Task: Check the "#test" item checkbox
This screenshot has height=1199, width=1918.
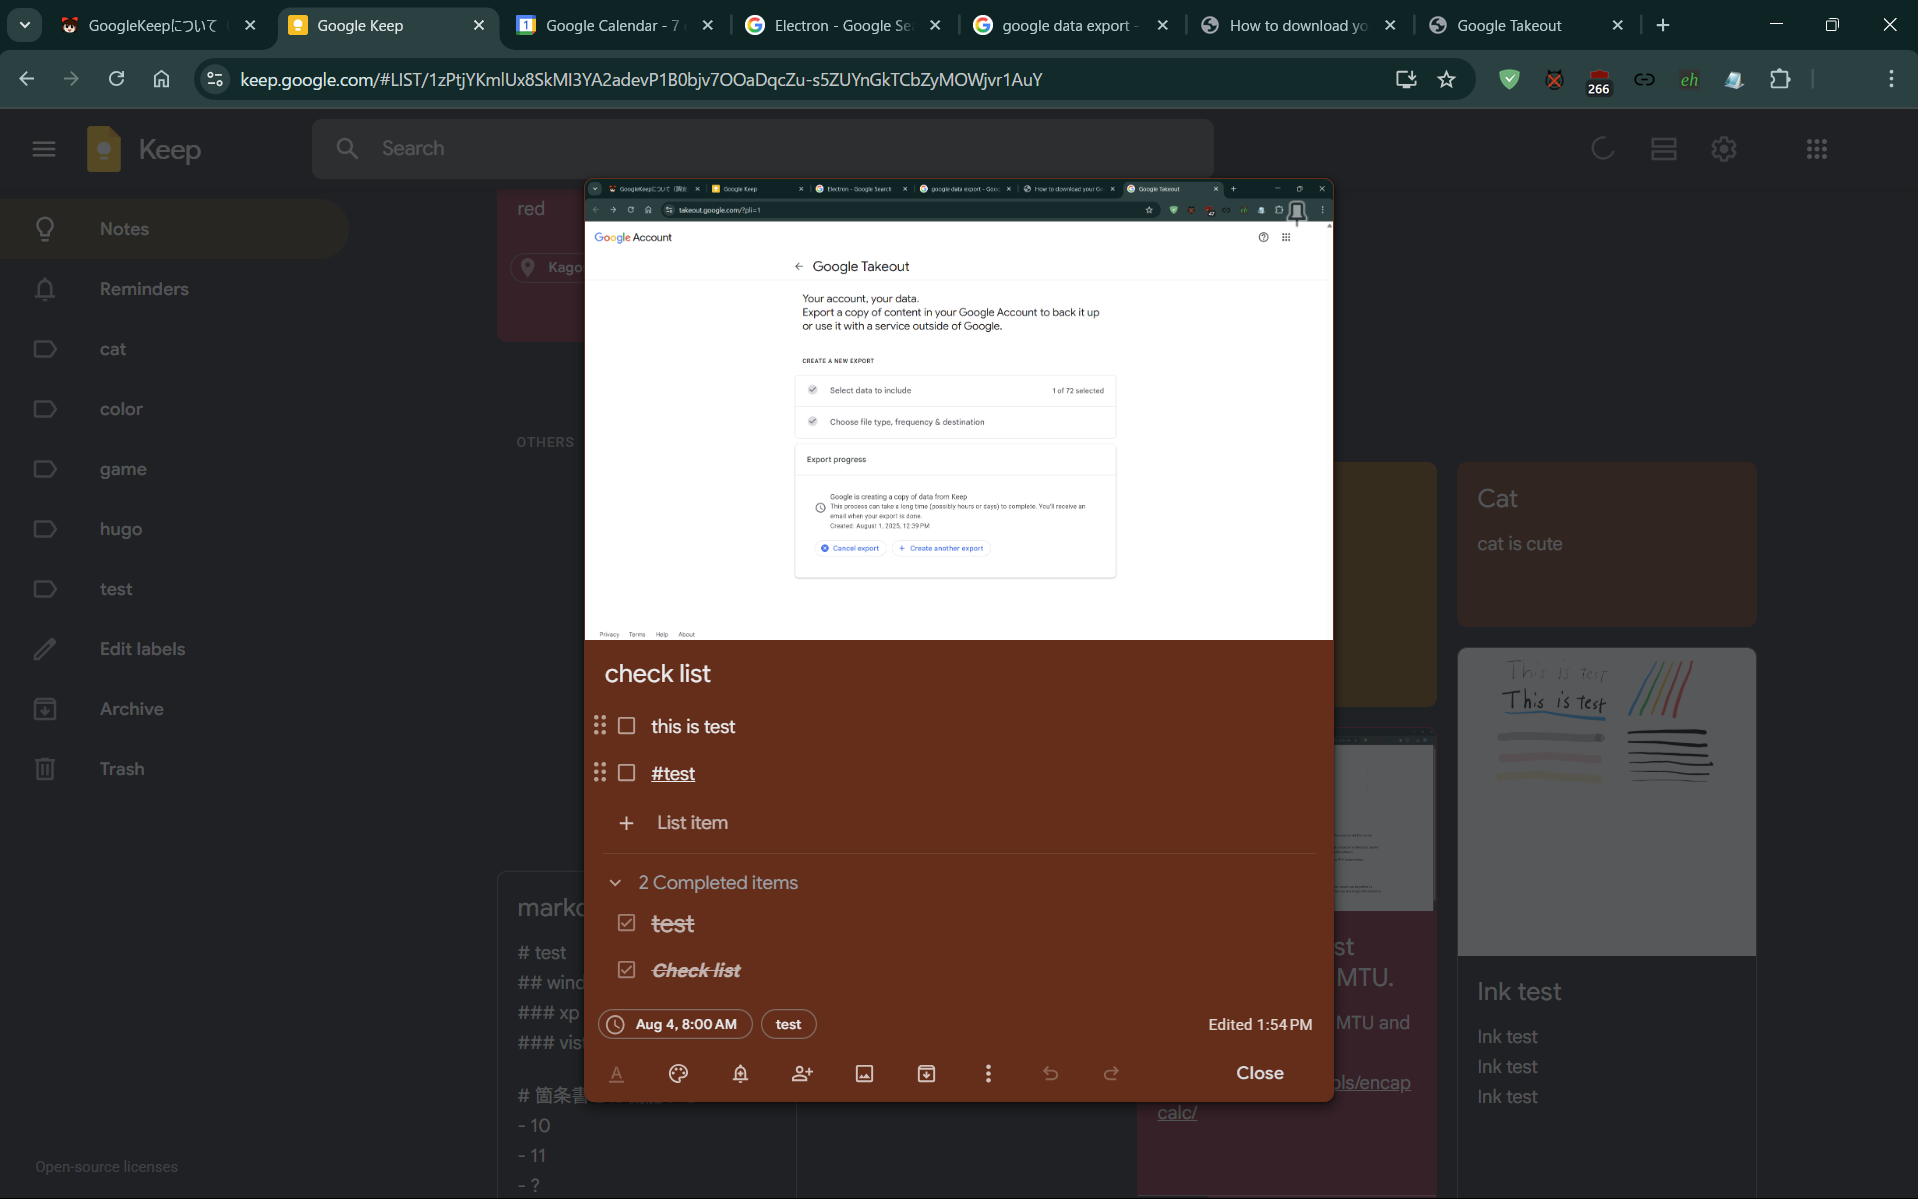Action: (x=626, y=773)
